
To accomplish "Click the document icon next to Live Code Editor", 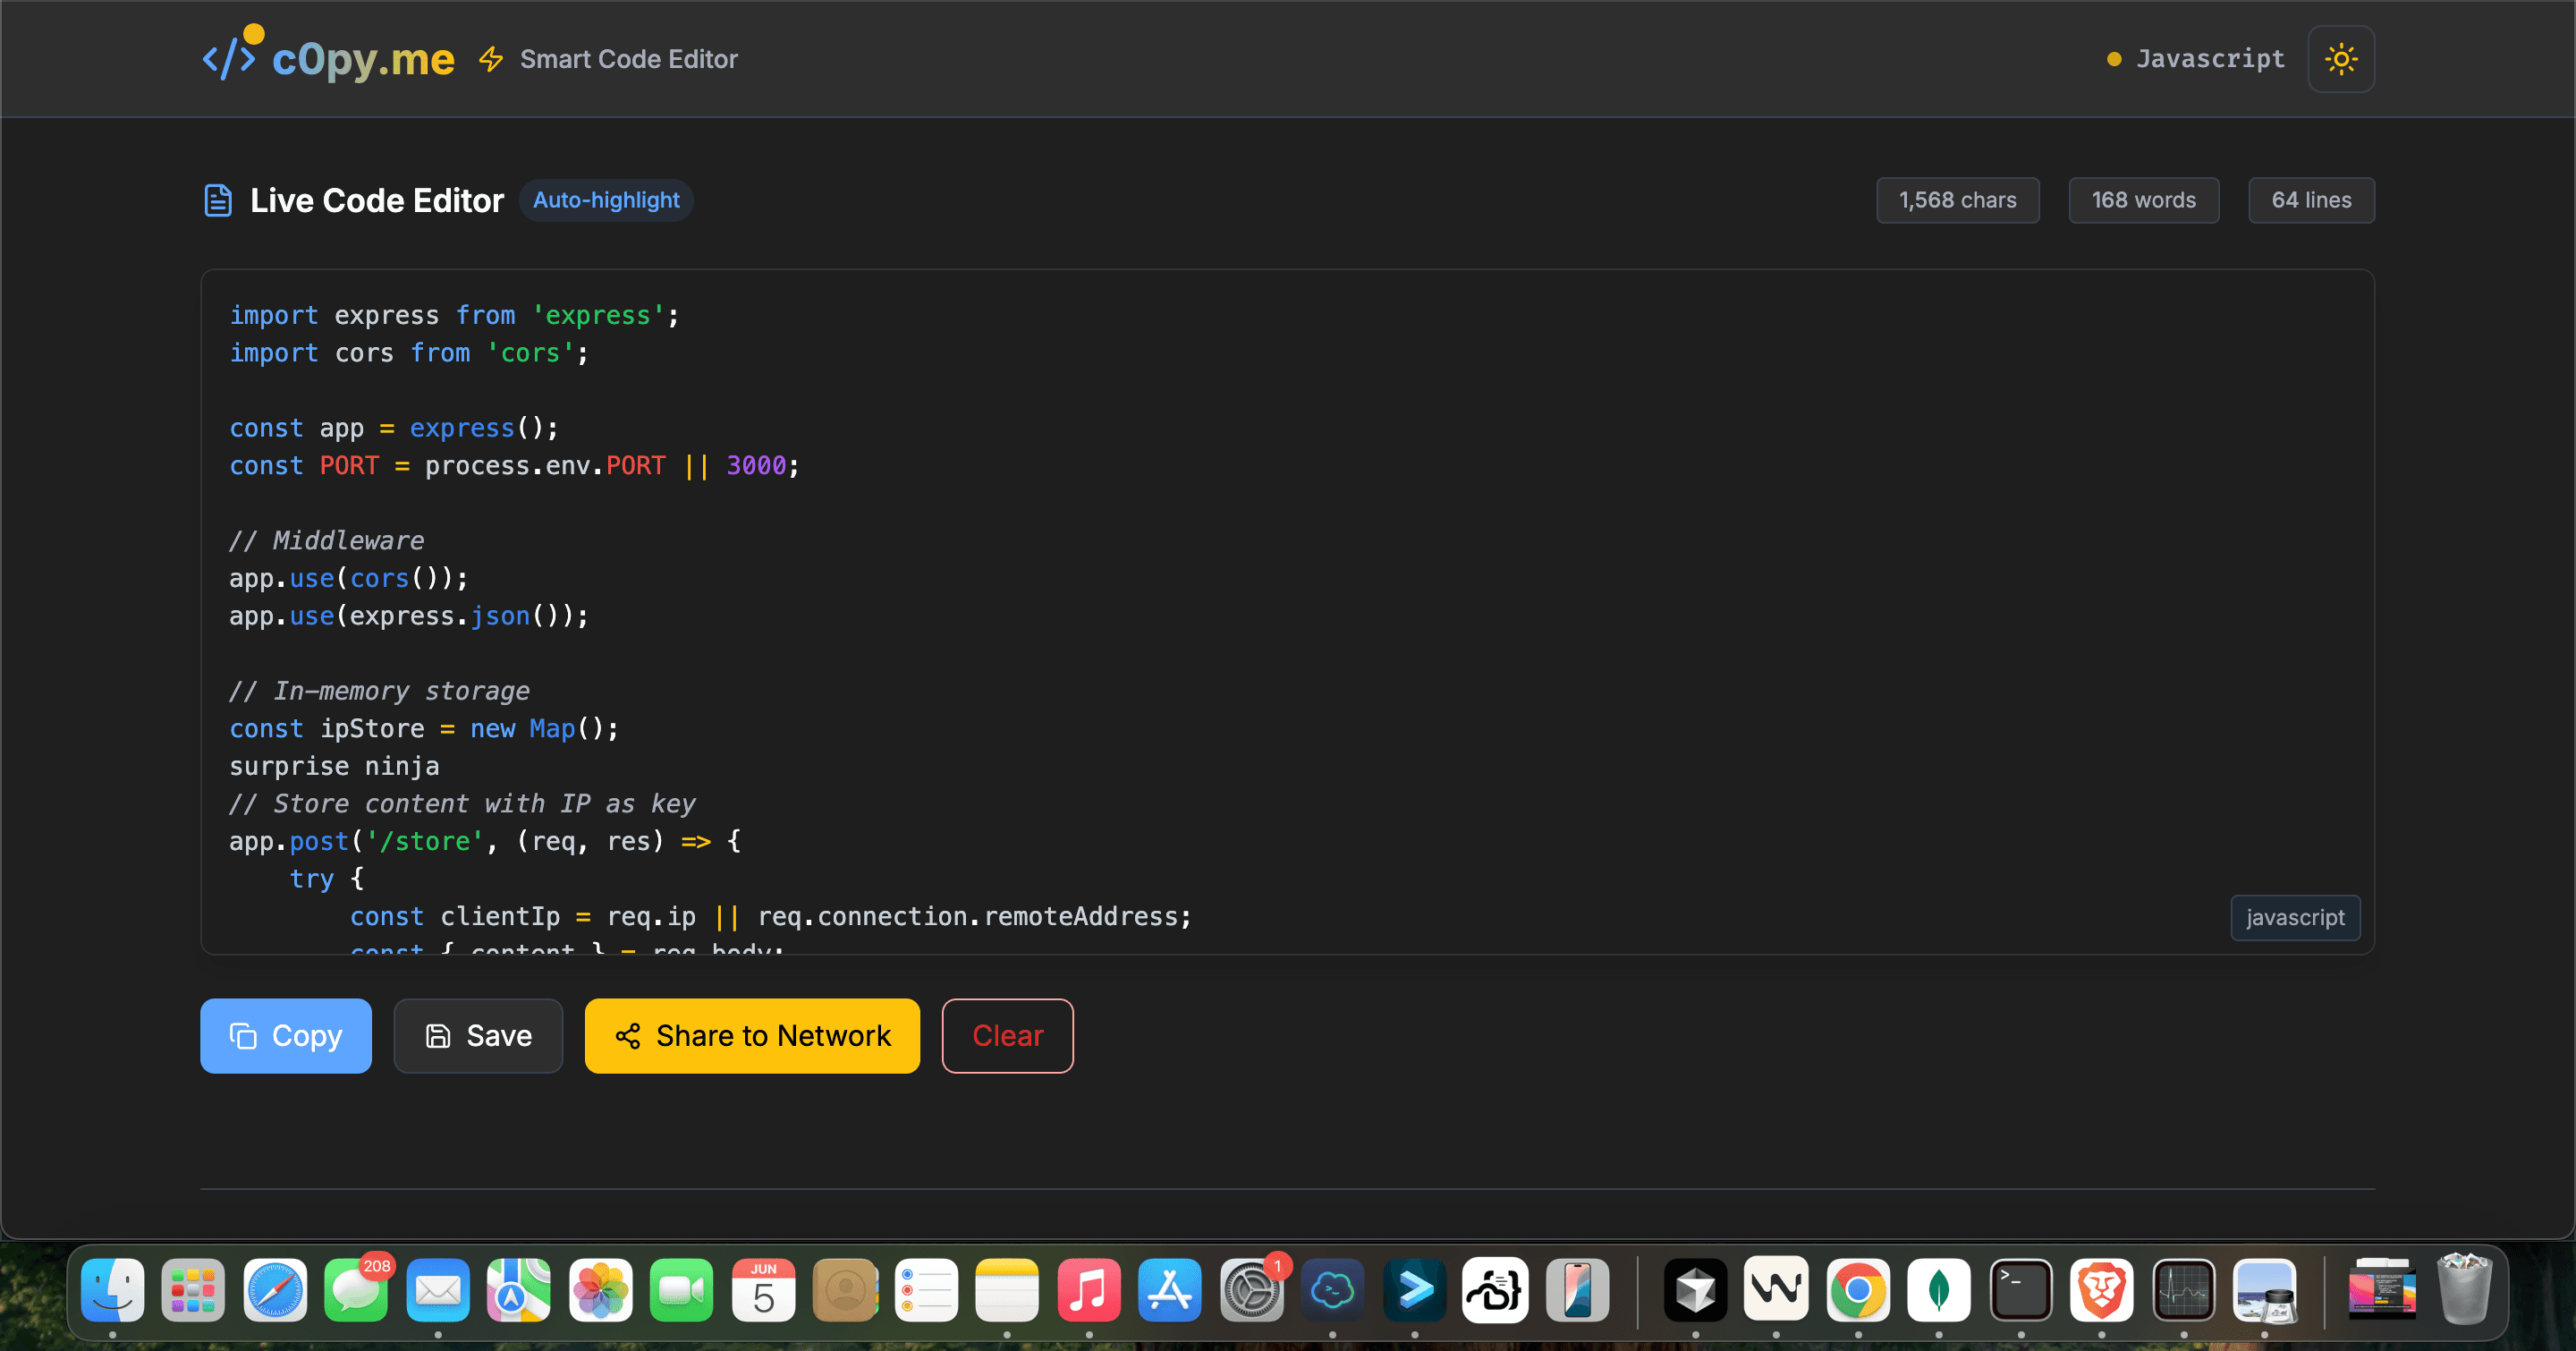I will [x=218, y=200].
